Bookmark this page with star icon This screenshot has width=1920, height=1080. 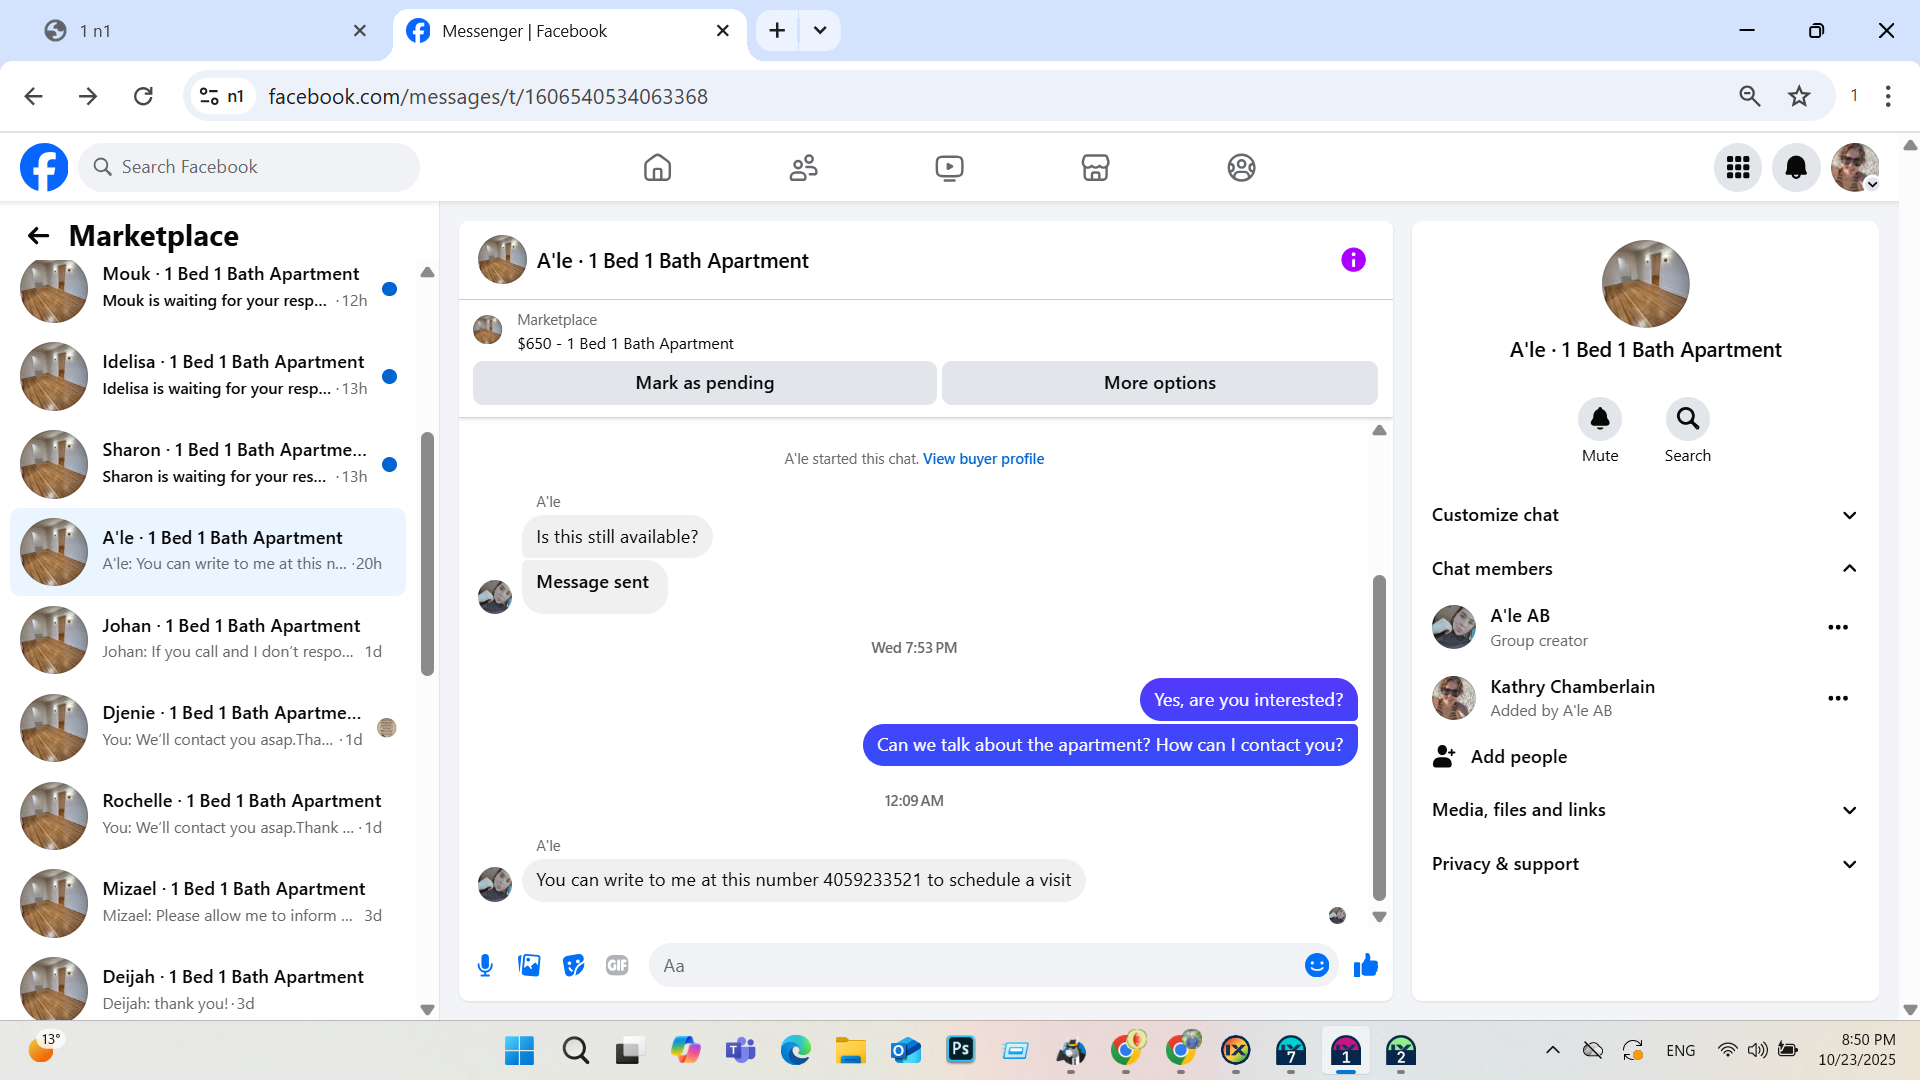pos(1799,96)
